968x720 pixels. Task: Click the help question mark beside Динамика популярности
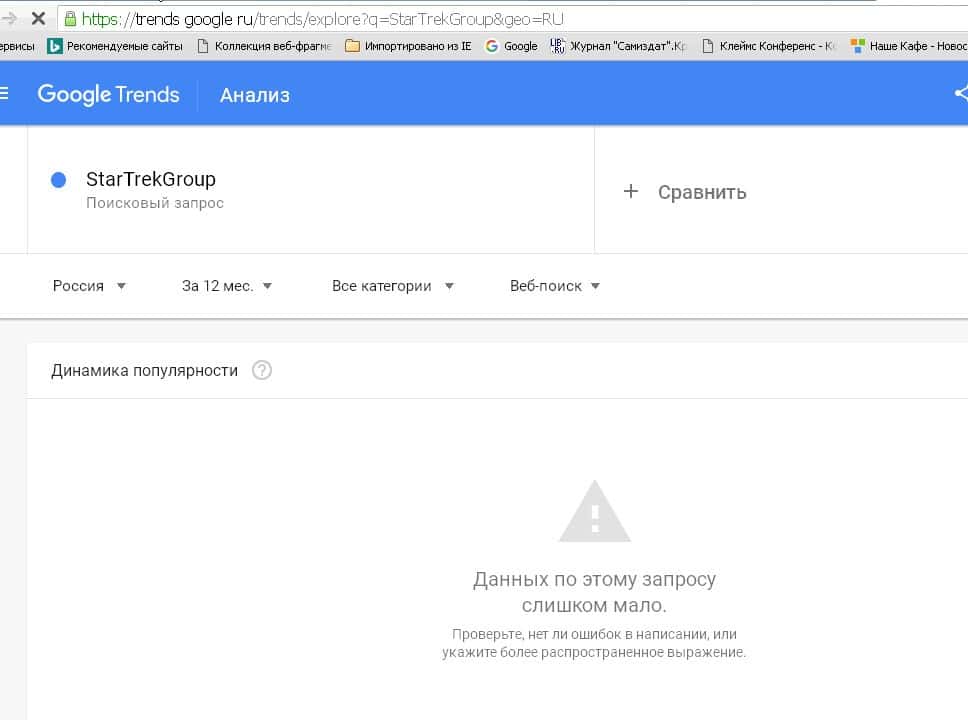tap(262, 371)
